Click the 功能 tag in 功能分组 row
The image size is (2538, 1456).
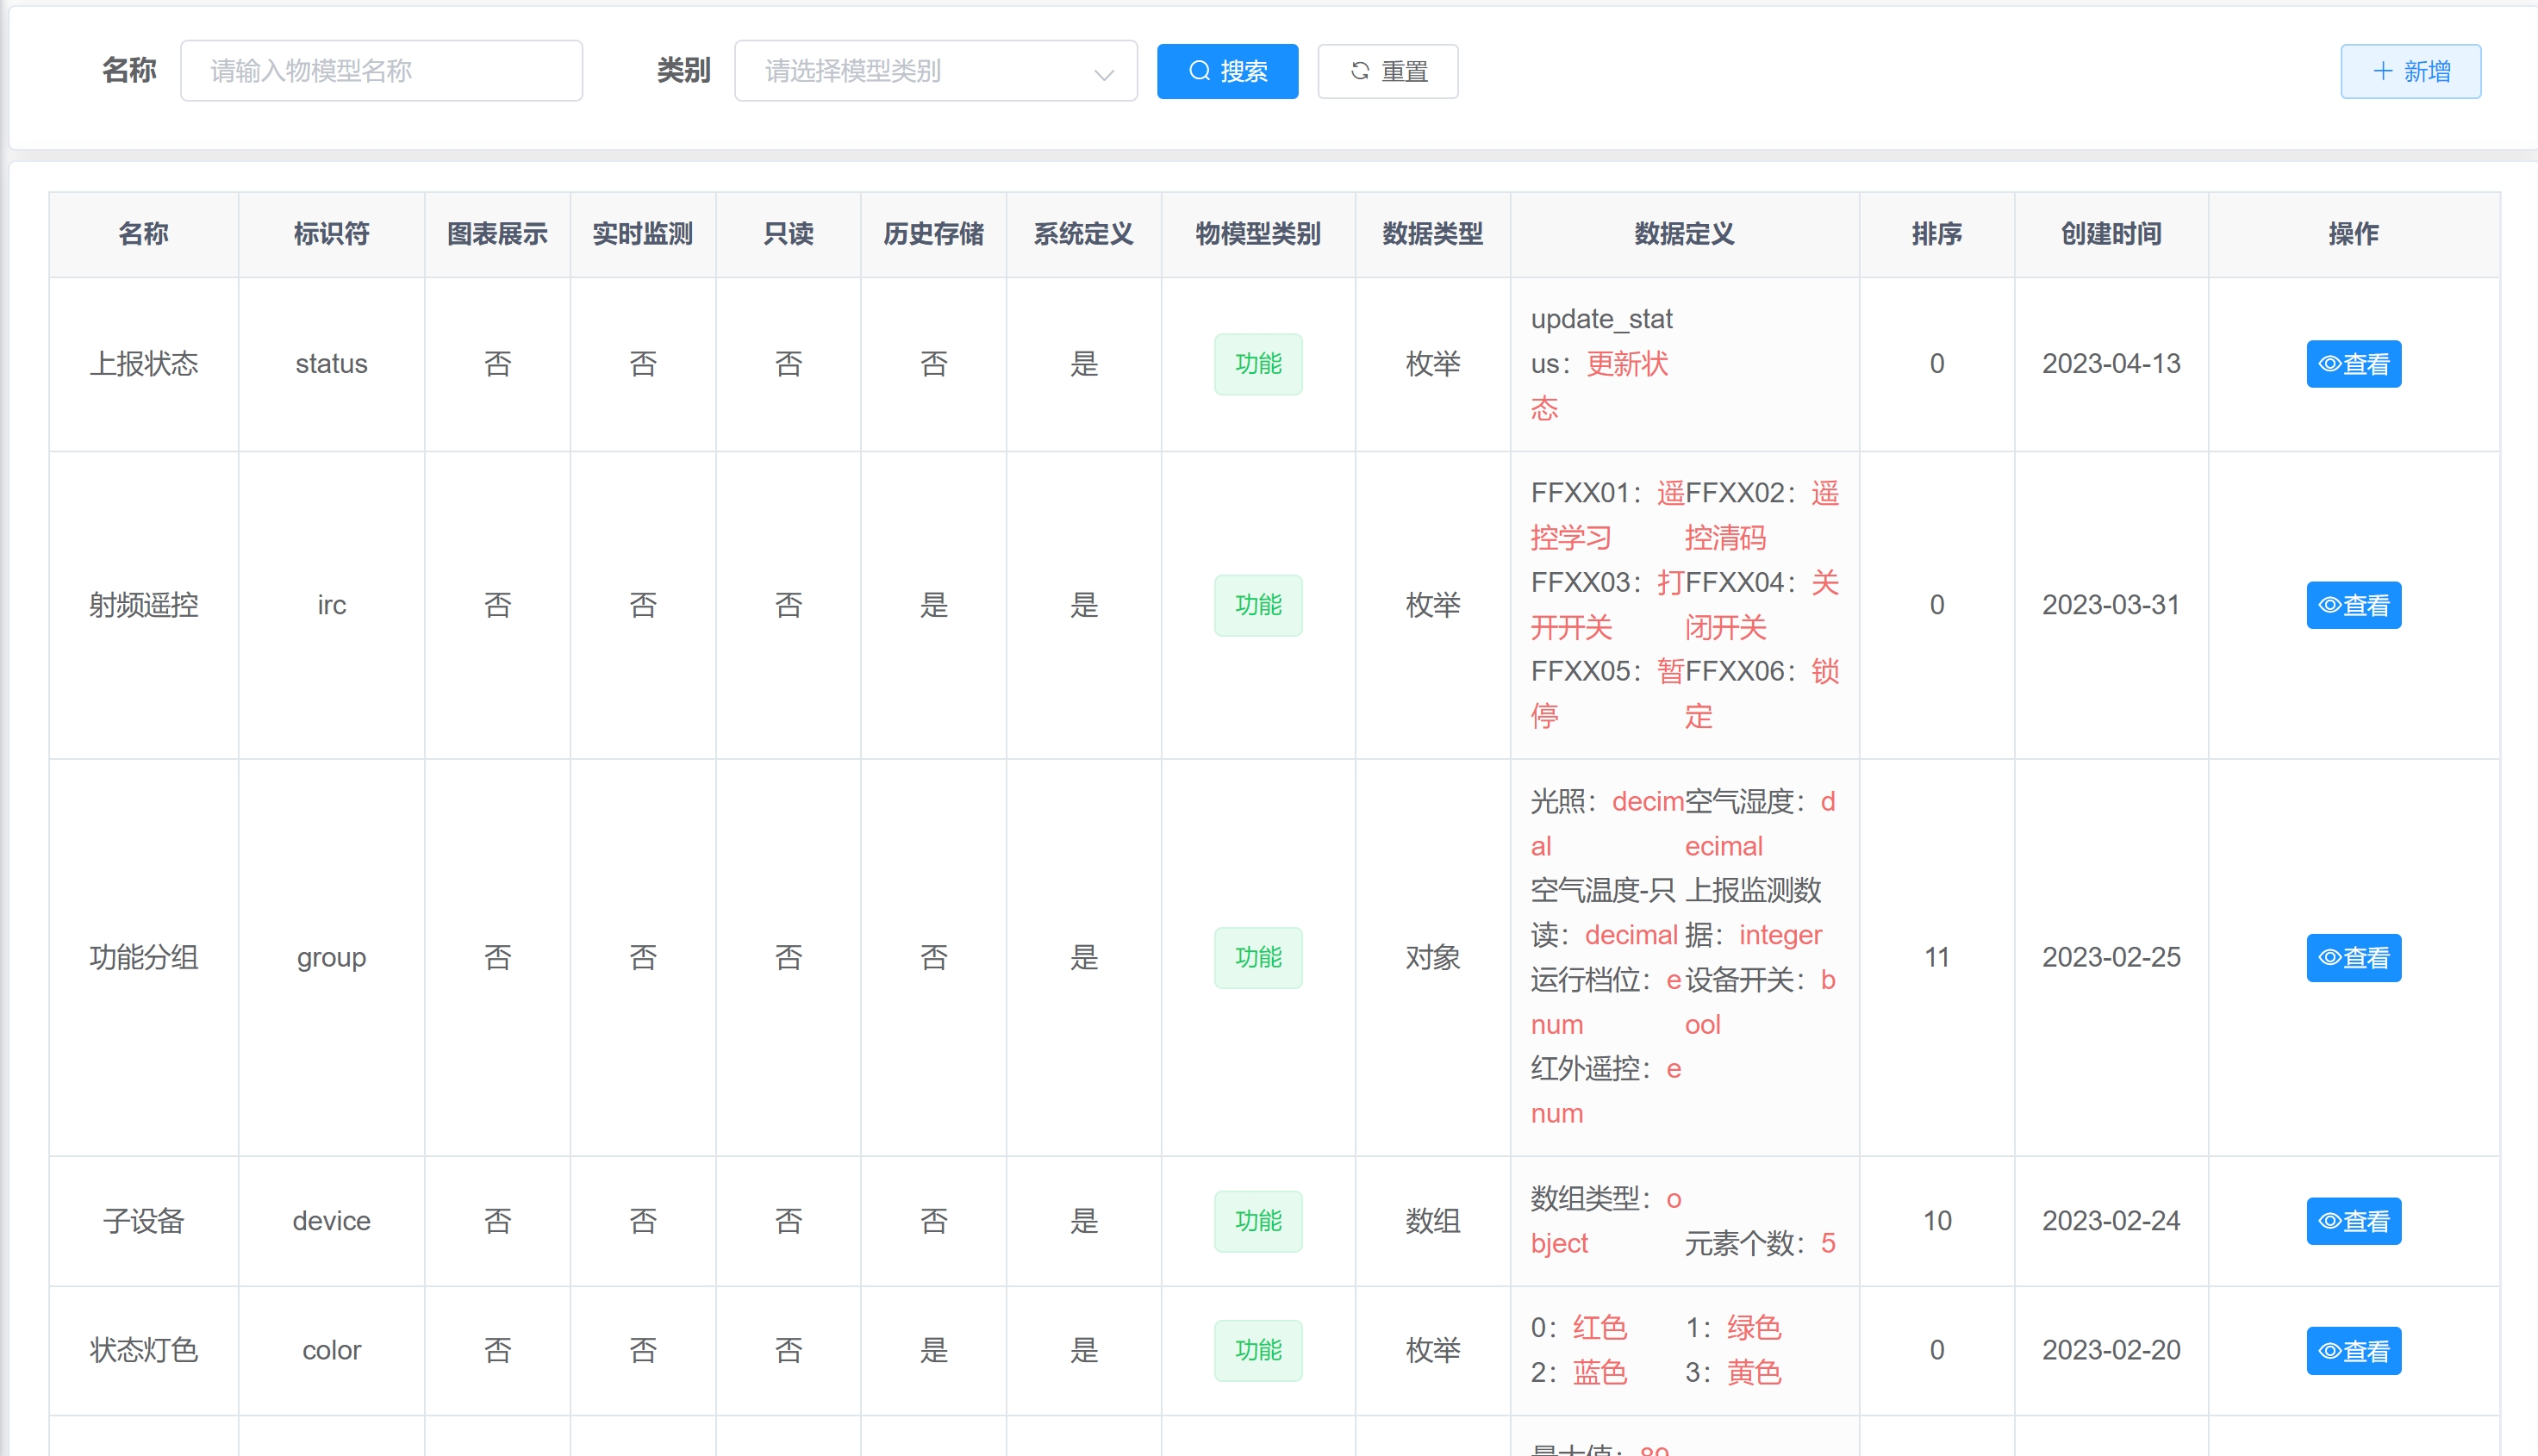(x=1258, y=958)
